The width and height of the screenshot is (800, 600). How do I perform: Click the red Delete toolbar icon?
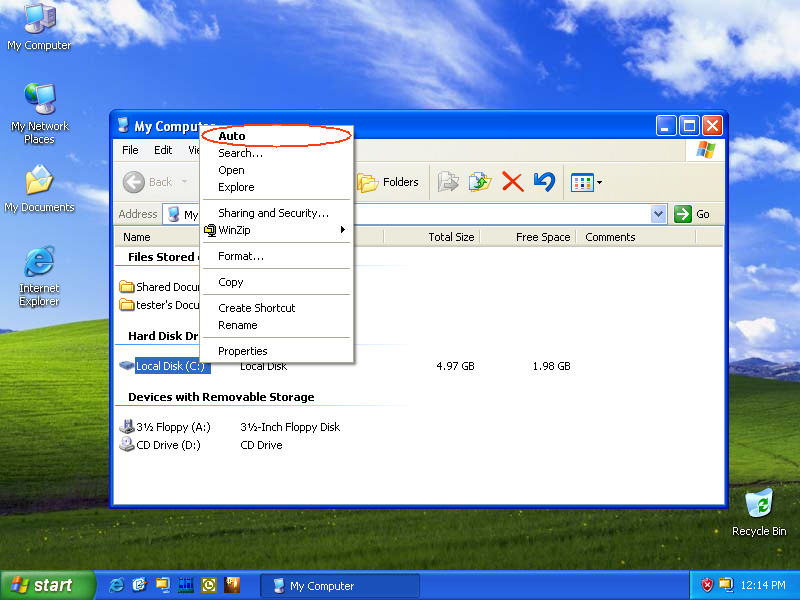point(512,182)
